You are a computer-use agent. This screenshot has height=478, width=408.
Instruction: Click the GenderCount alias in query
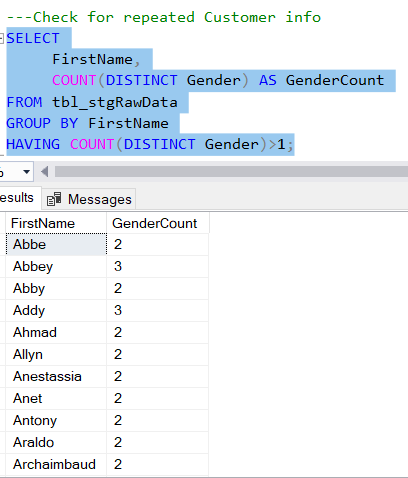335,80
